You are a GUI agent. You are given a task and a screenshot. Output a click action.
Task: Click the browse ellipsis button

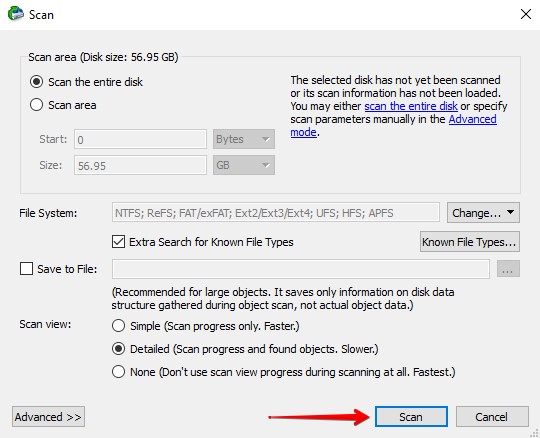coord(508,269)
